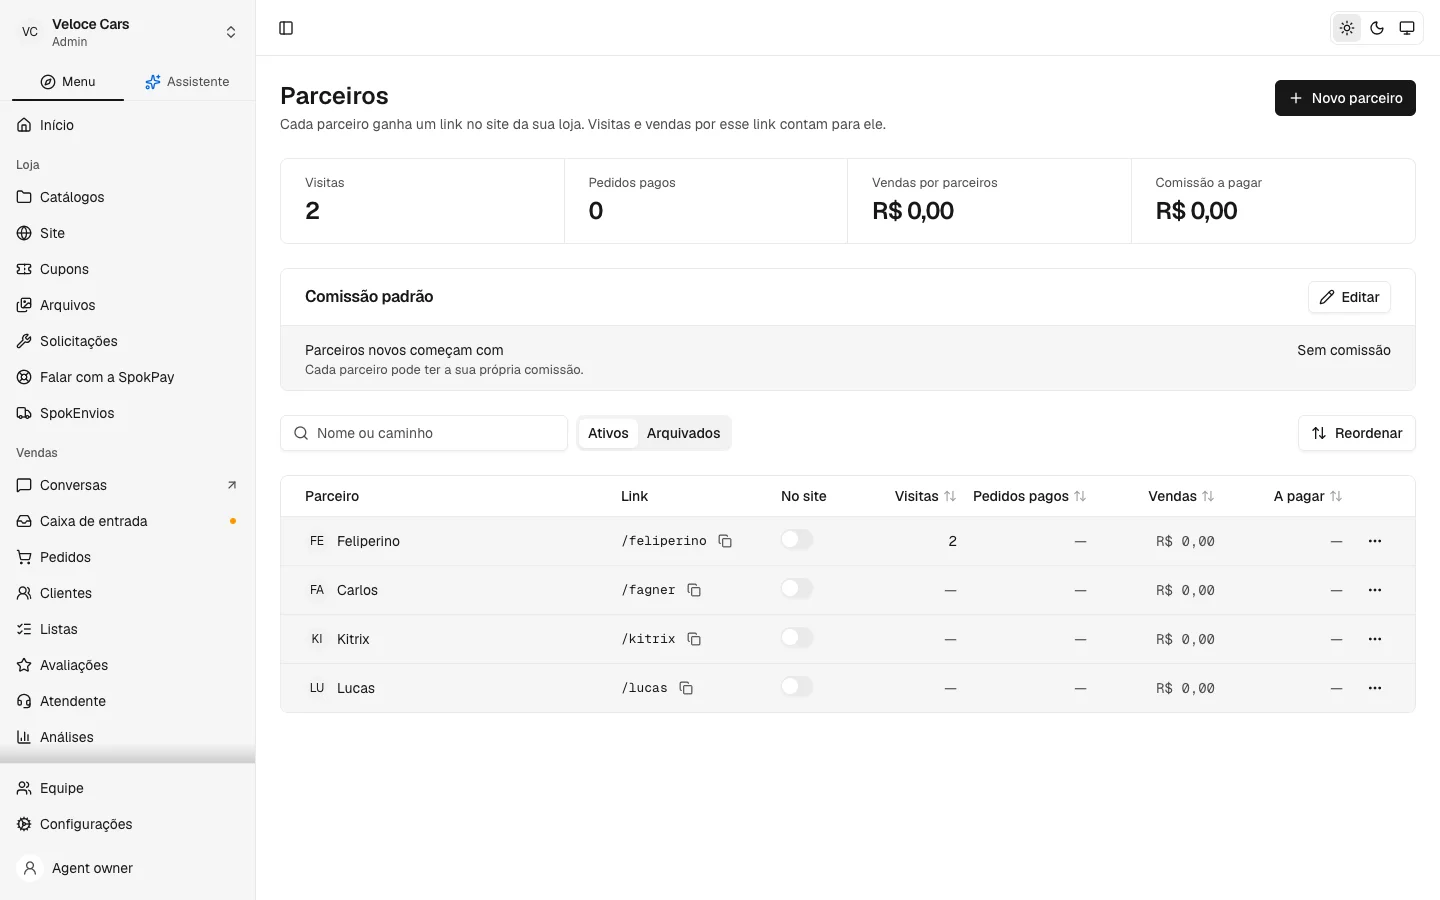Show Arquivados partners
Screen dimensions: 1440x900
click(x=683, y=433)
